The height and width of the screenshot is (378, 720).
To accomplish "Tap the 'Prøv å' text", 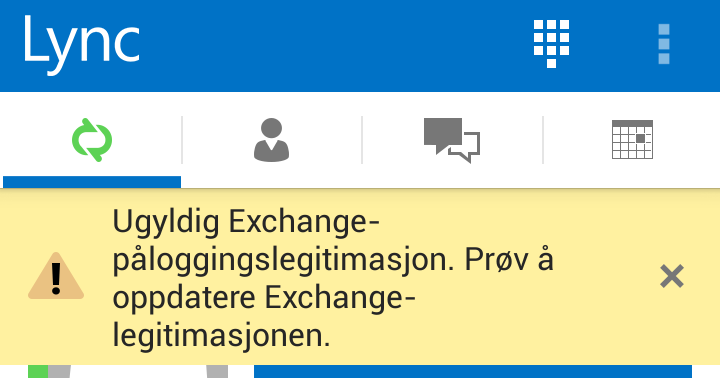I will (509, 260).
